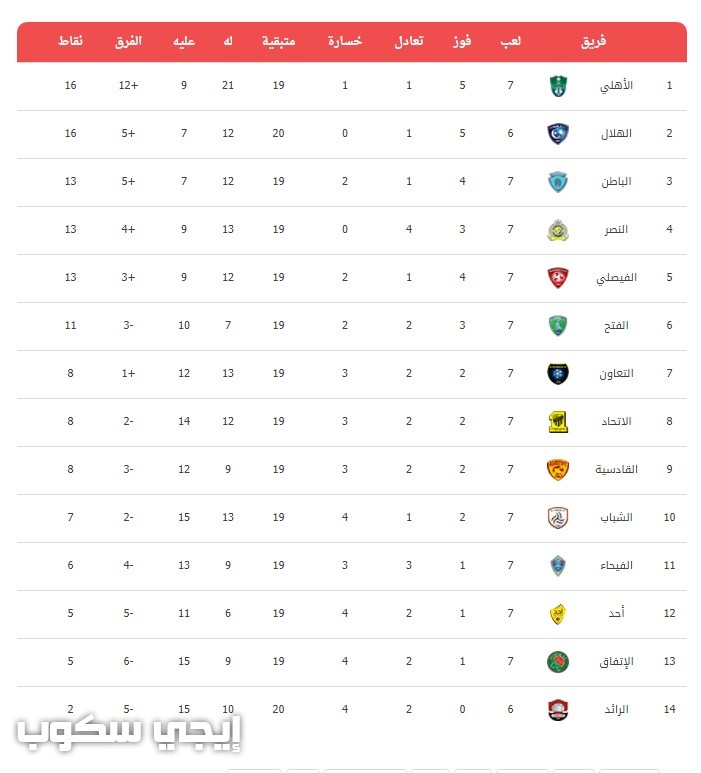Click the Al-Qadsiah orange crest
Viewport: 701px width, 773px height.
[558, 469]
